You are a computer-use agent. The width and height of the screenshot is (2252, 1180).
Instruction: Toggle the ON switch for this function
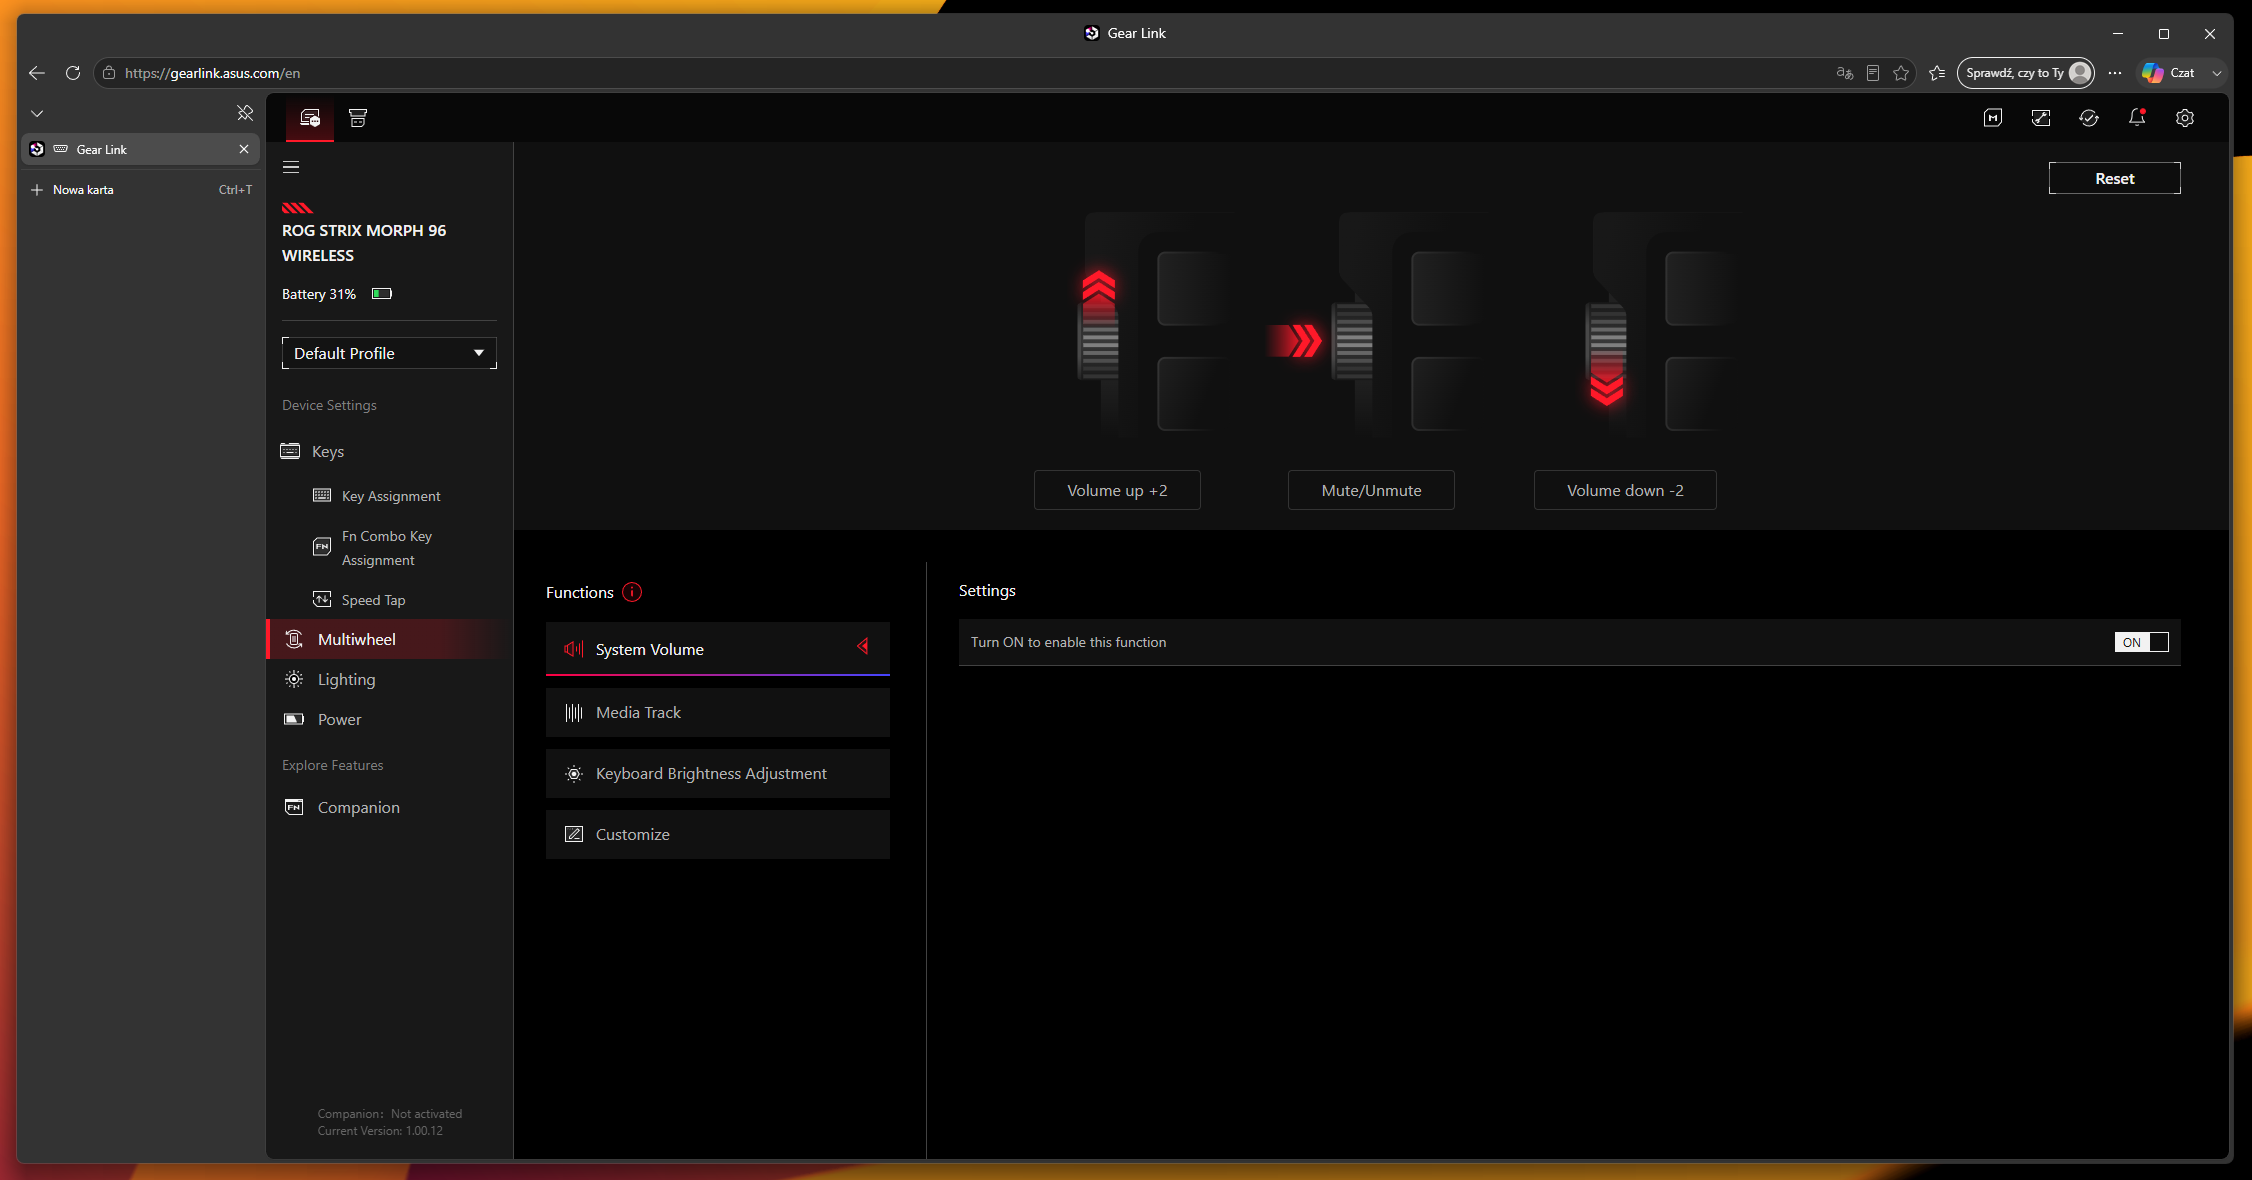[2142, 642]
